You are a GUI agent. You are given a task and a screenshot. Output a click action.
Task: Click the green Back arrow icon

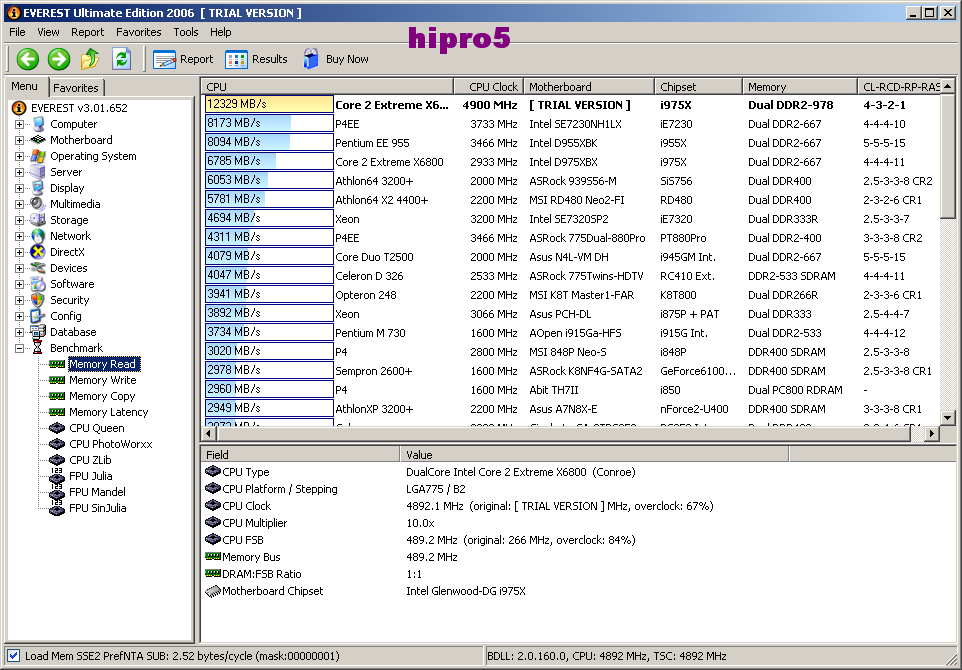point(28,59)
